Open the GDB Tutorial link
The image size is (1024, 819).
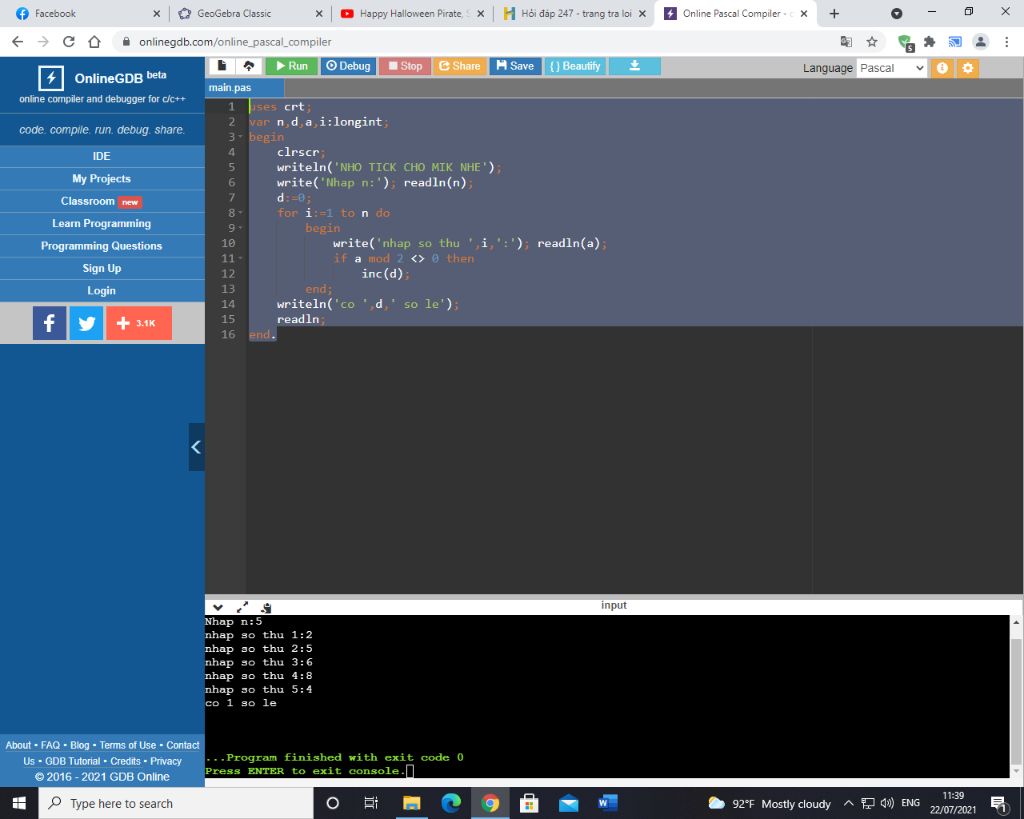tap(72, 762)
